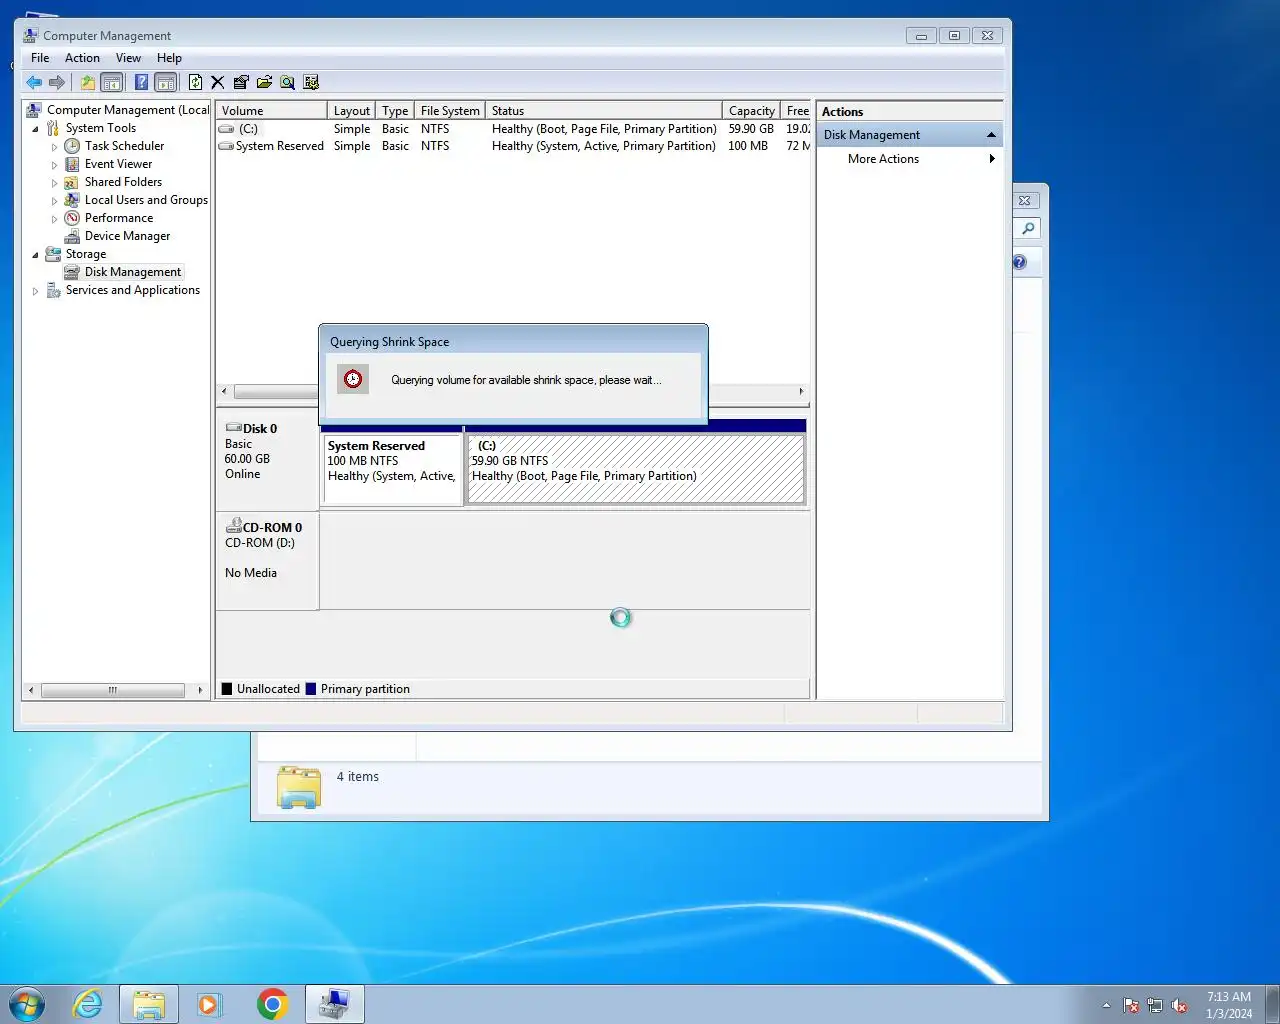This screenshot has height=1024, width=1280.
Task: Toggle the Show/Hide Console Tree icon
Action: (112, 83)
